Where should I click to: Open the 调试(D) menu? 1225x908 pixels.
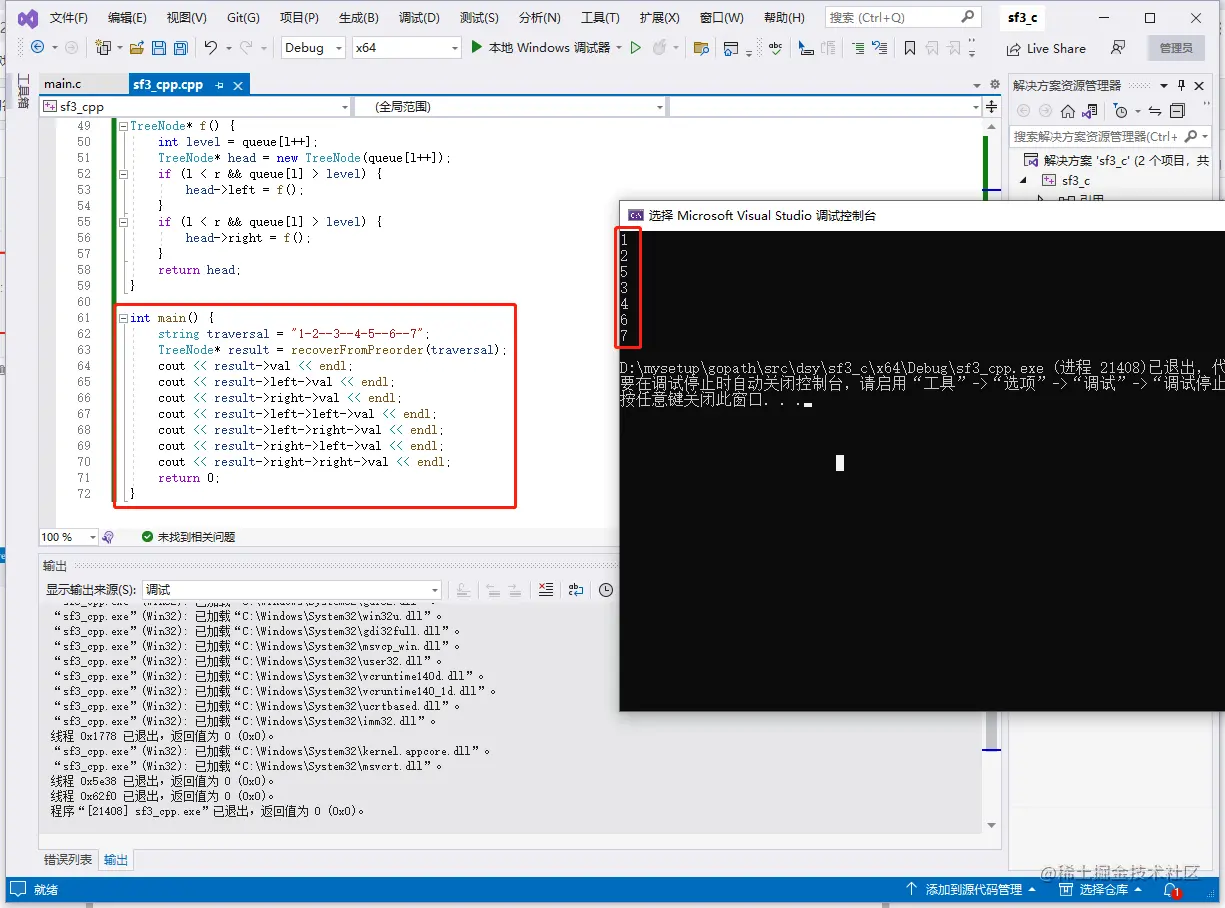[419, 18]
